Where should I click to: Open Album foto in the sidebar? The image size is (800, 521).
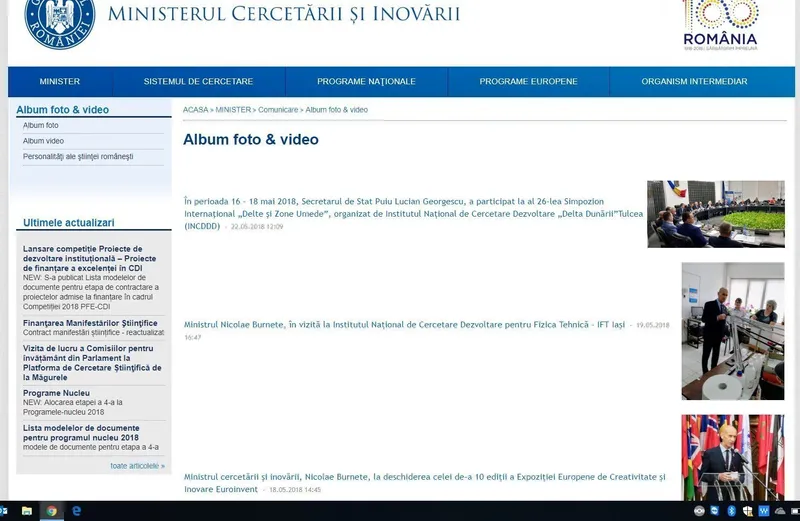click(41, 126)
